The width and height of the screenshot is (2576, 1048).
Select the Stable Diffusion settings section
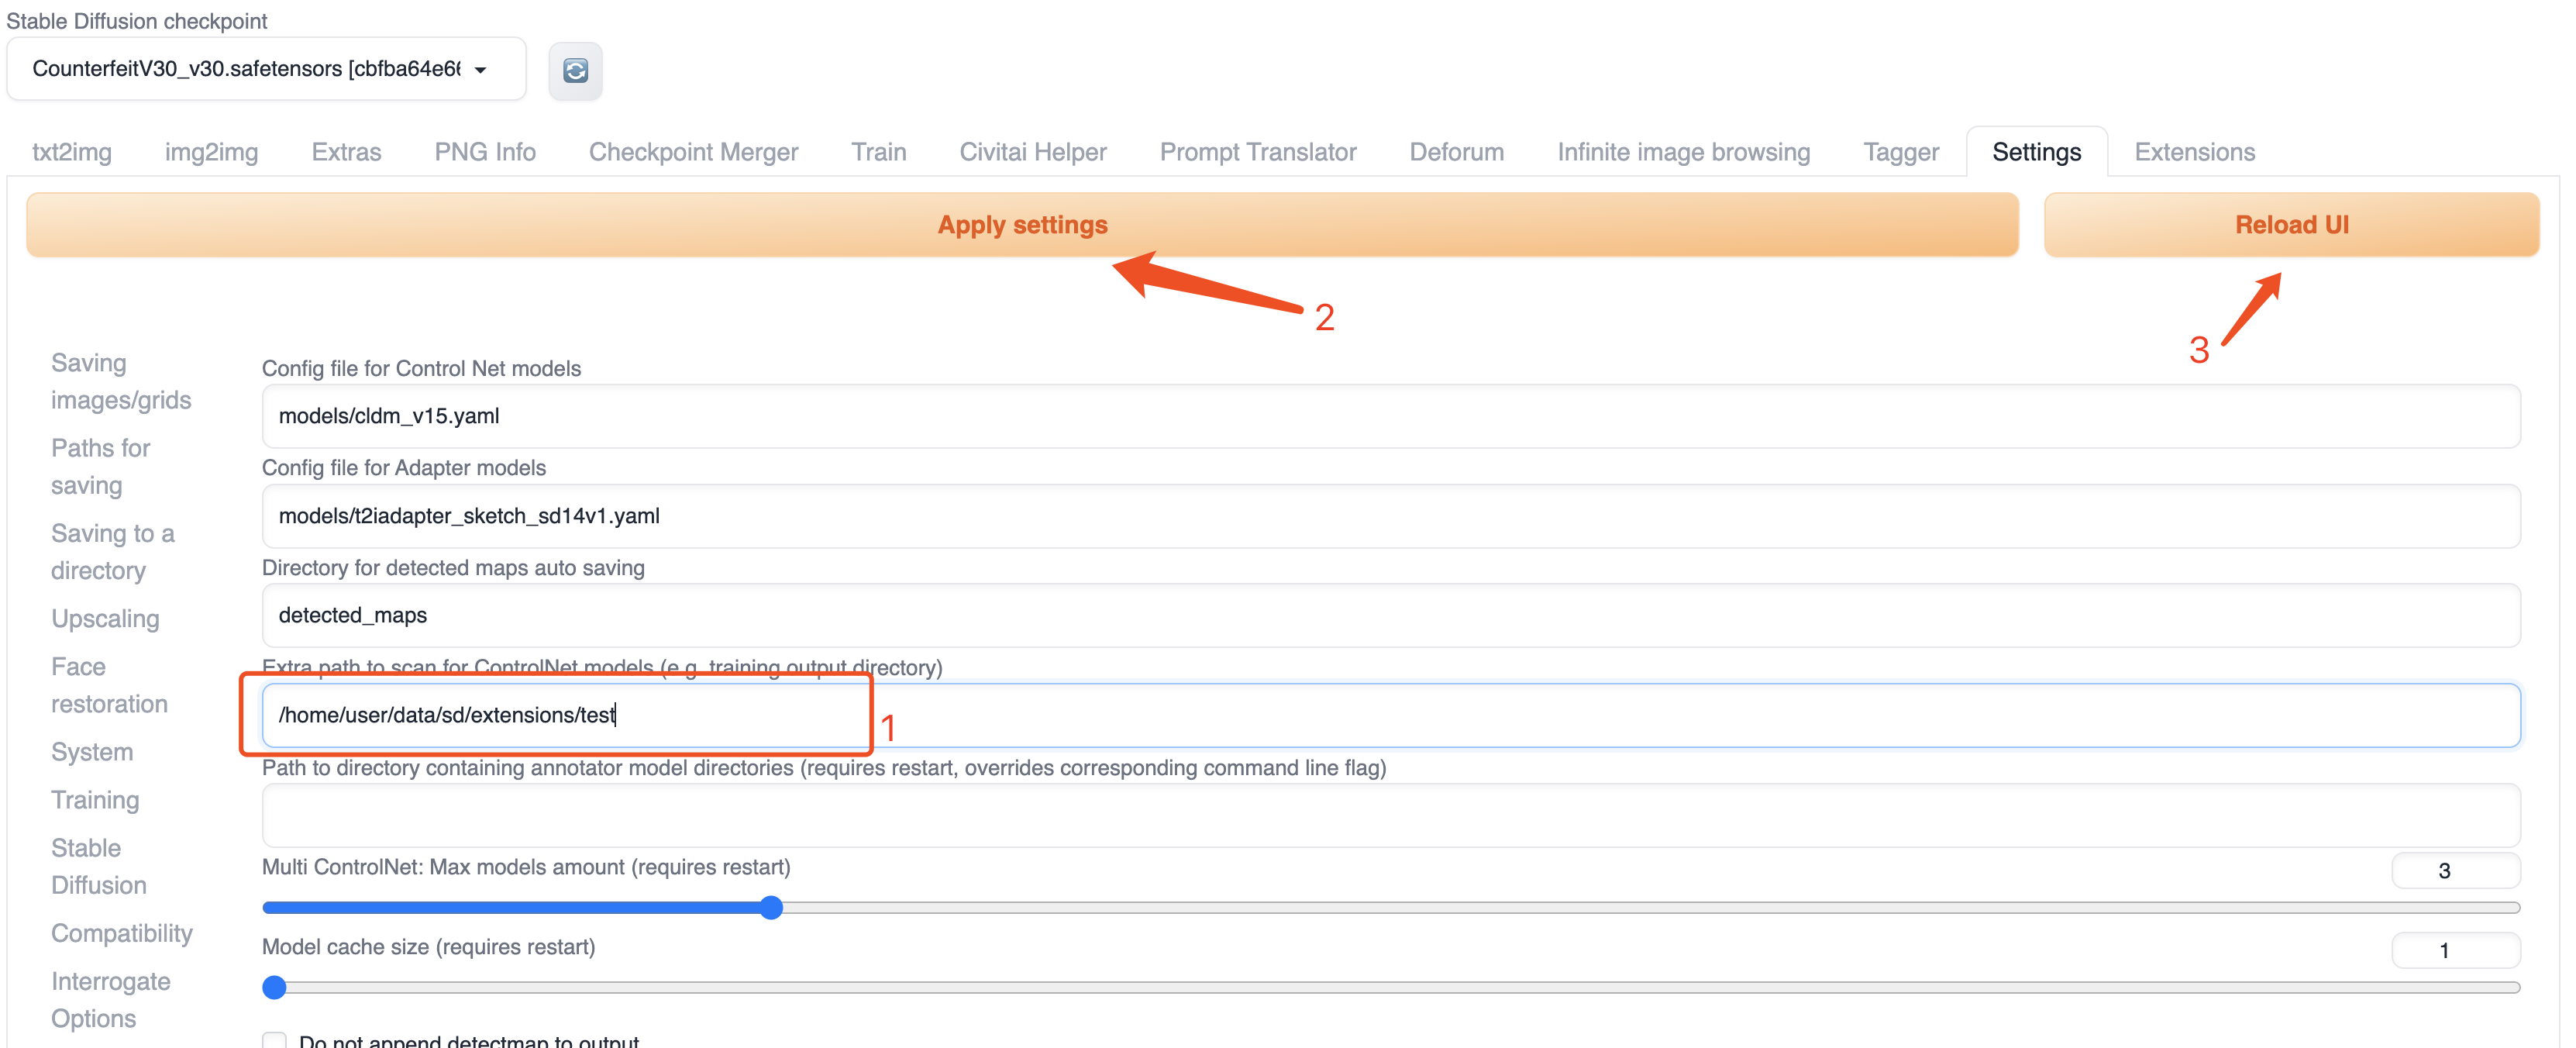point(99,866)
